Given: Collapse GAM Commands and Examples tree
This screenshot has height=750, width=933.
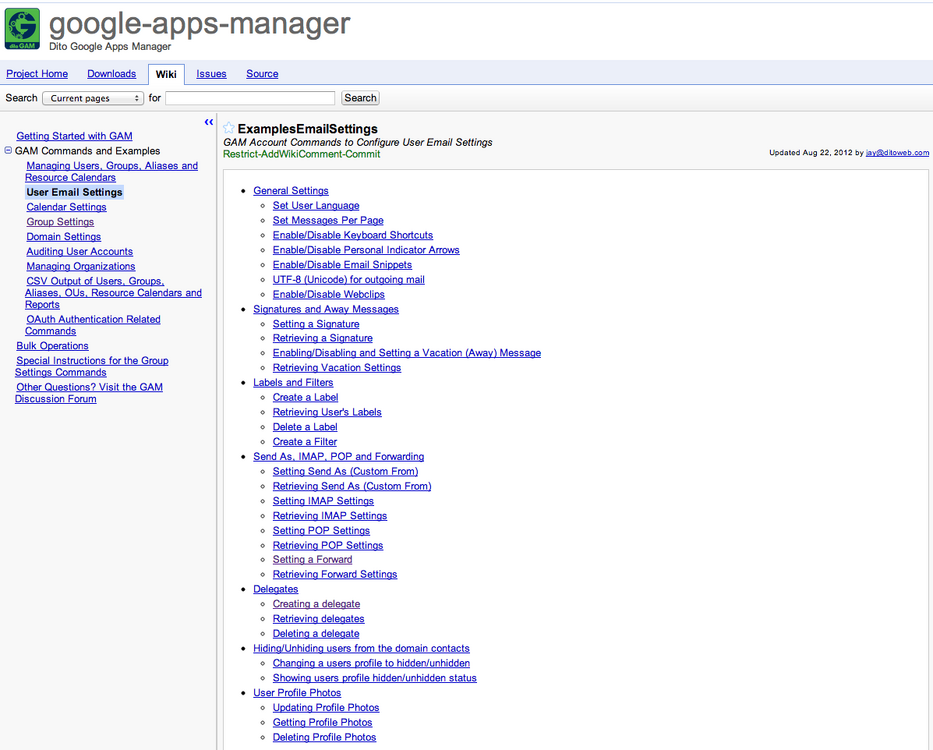Looking at the screenshot, I should pyautogui.click(x=8, y=151).
